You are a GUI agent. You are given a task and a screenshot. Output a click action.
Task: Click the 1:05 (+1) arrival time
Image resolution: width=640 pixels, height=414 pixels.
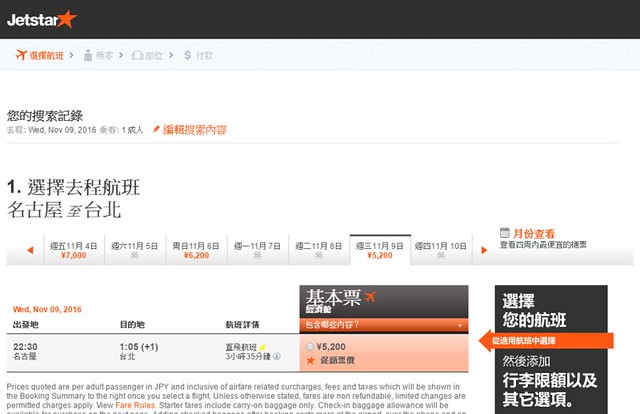139,347
